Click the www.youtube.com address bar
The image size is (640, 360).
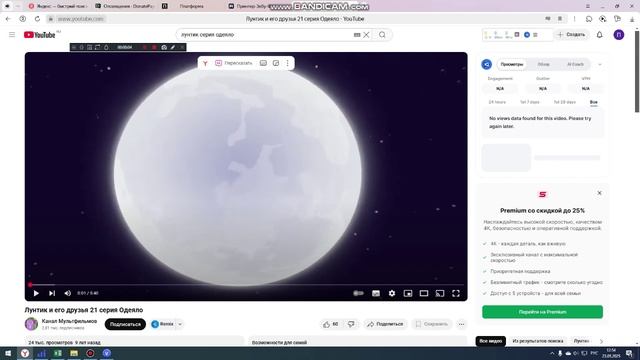pyautogui.click(x=80, y=19)
